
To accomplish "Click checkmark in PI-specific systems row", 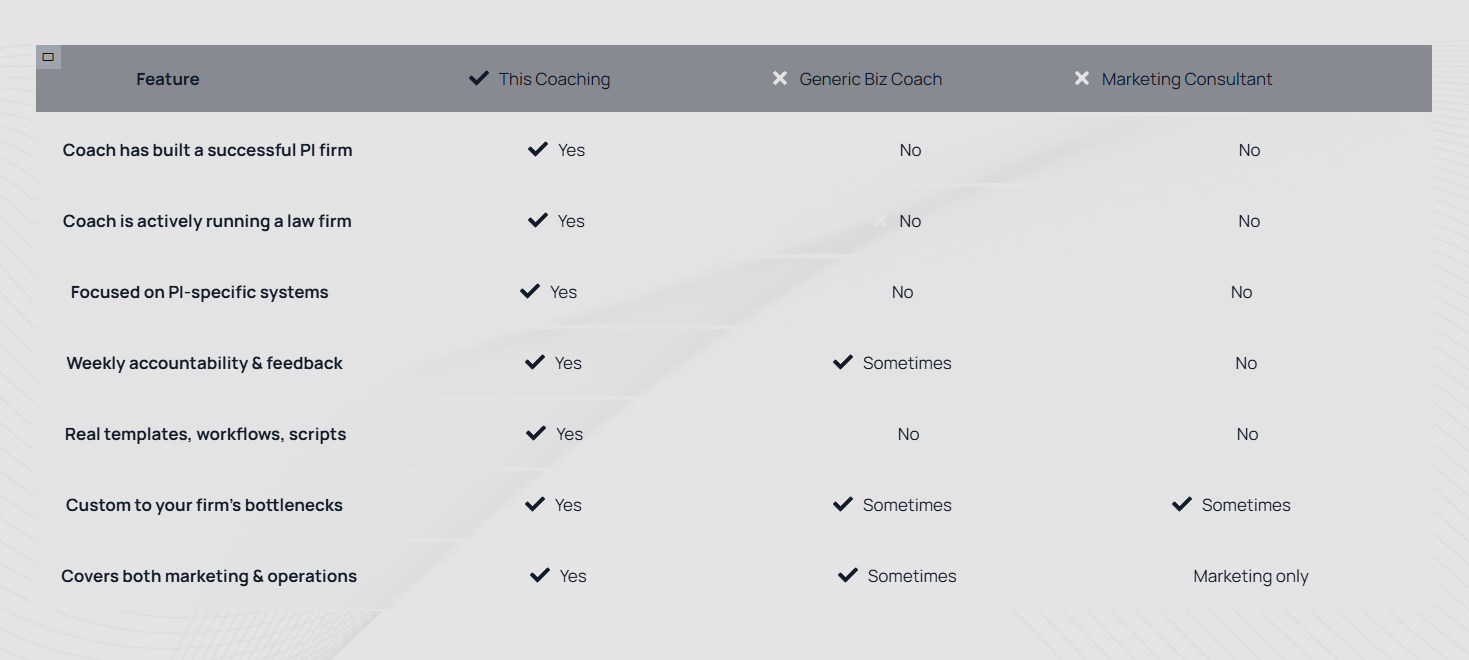I will click(x=530, y=291).
